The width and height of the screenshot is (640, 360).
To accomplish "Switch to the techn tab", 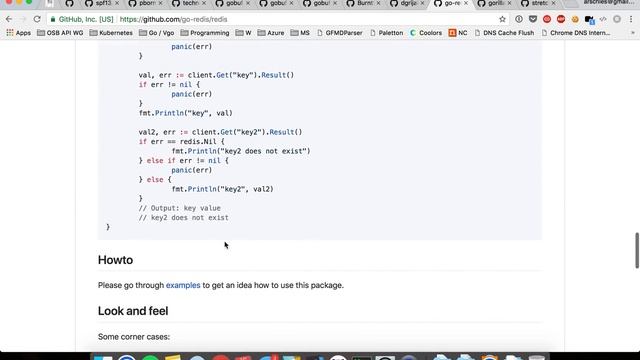I will point(188,3).
